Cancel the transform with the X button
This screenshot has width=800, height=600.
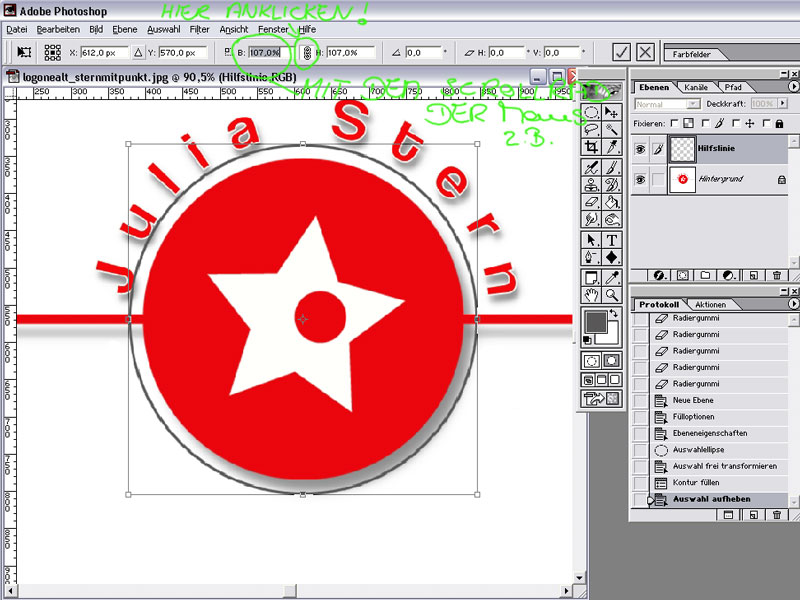point(646,52)
